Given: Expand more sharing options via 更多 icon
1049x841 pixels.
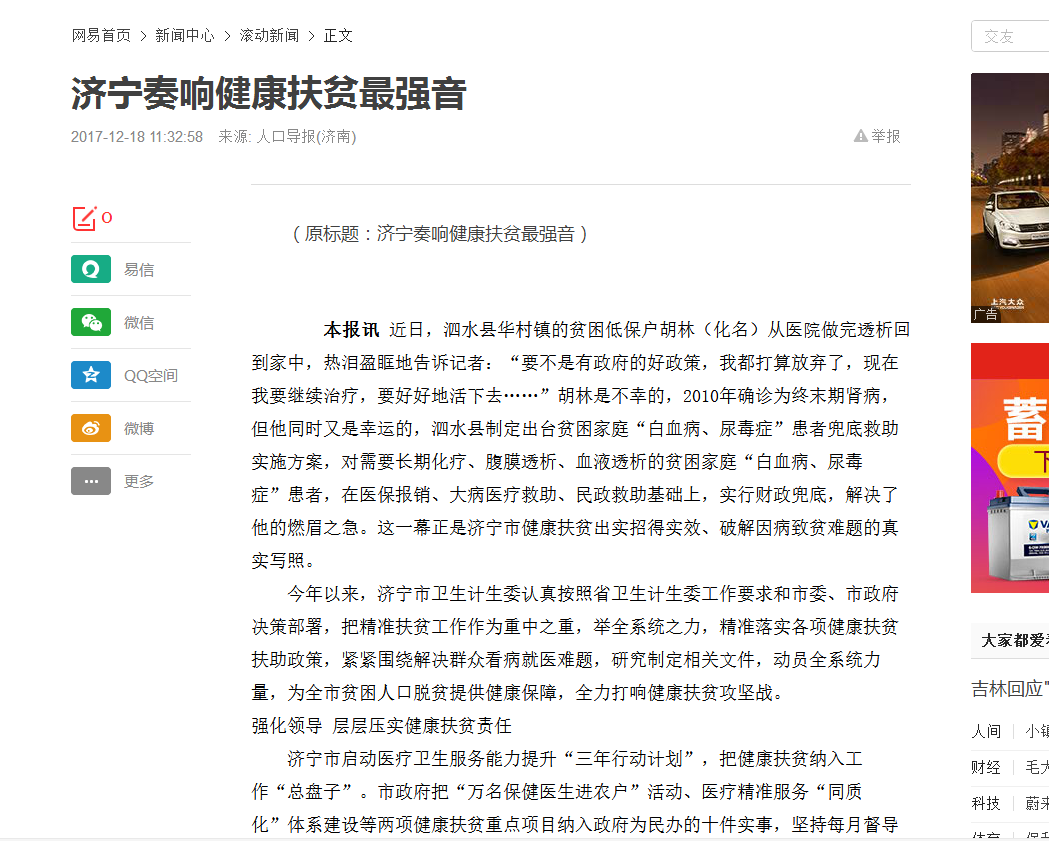Looking at the screenshot, I should click(x=91, y=482).
